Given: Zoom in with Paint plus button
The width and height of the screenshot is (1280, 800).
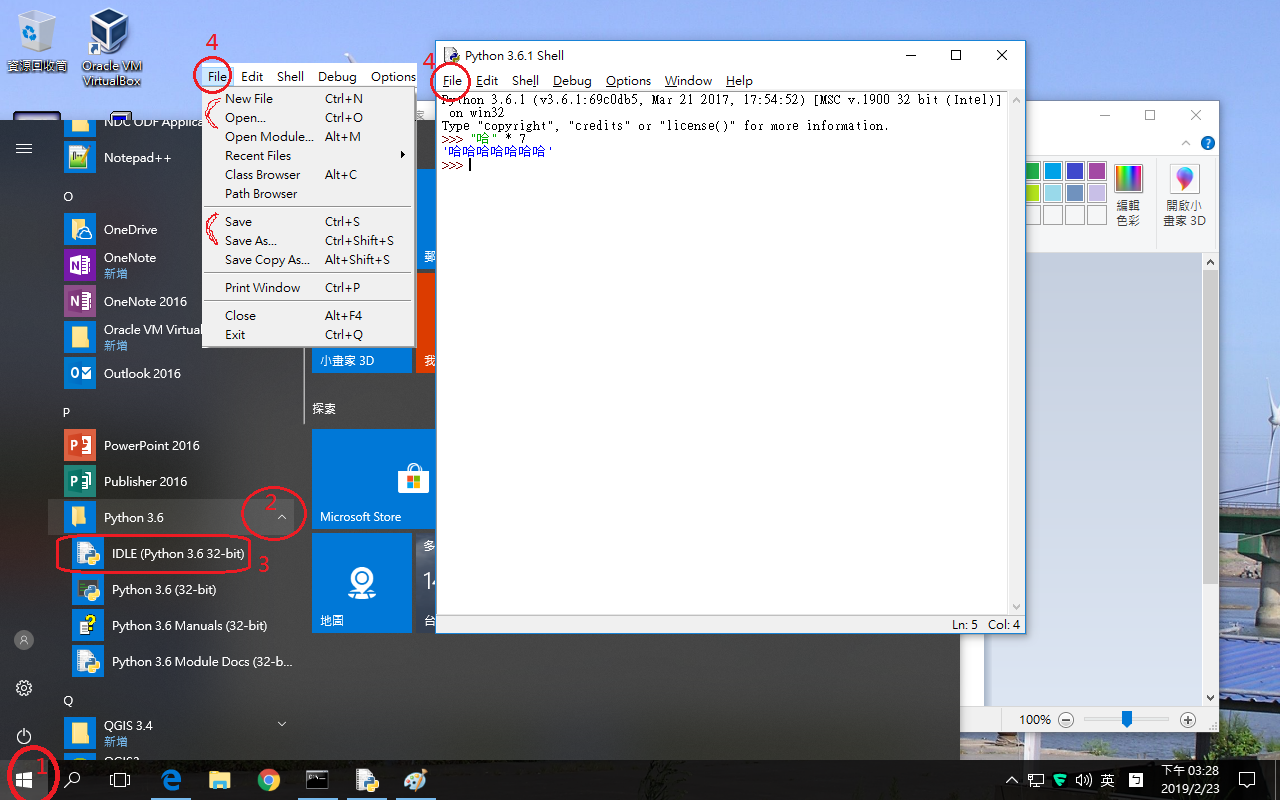Looking at the screenshot, I should pos(1188,720).
